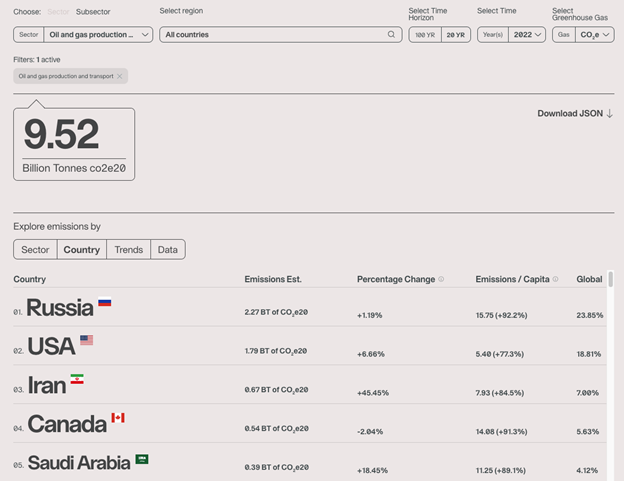
Task: Switch to the Data tab
Action: pos(167,250)
